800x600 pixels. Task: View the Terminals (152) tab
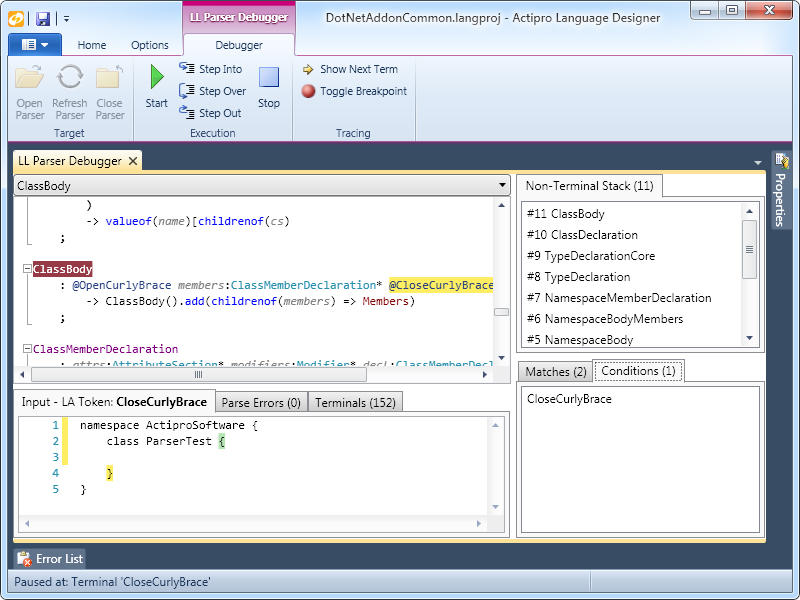click(355, 403)
